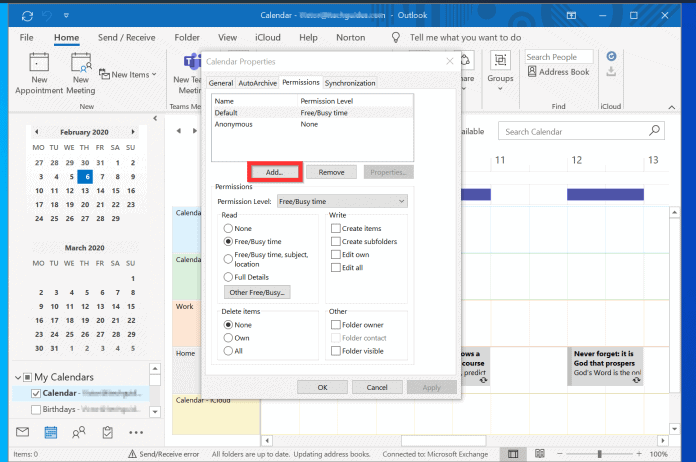Click the New Appointment icon

tap(39, 62)
